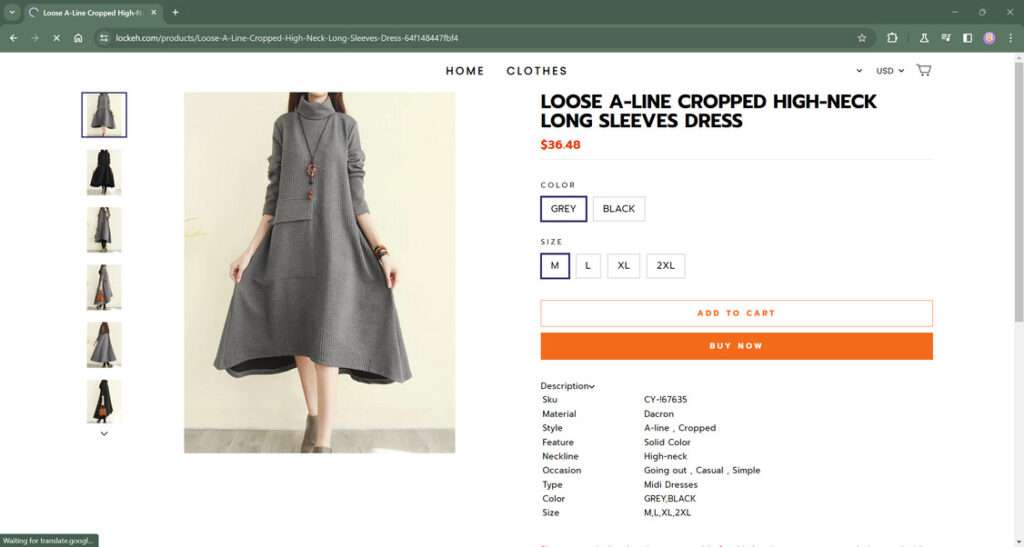Viewport: 1024px width, 547px height.
Task: Open the shopping cart
Action: (923, 70)
